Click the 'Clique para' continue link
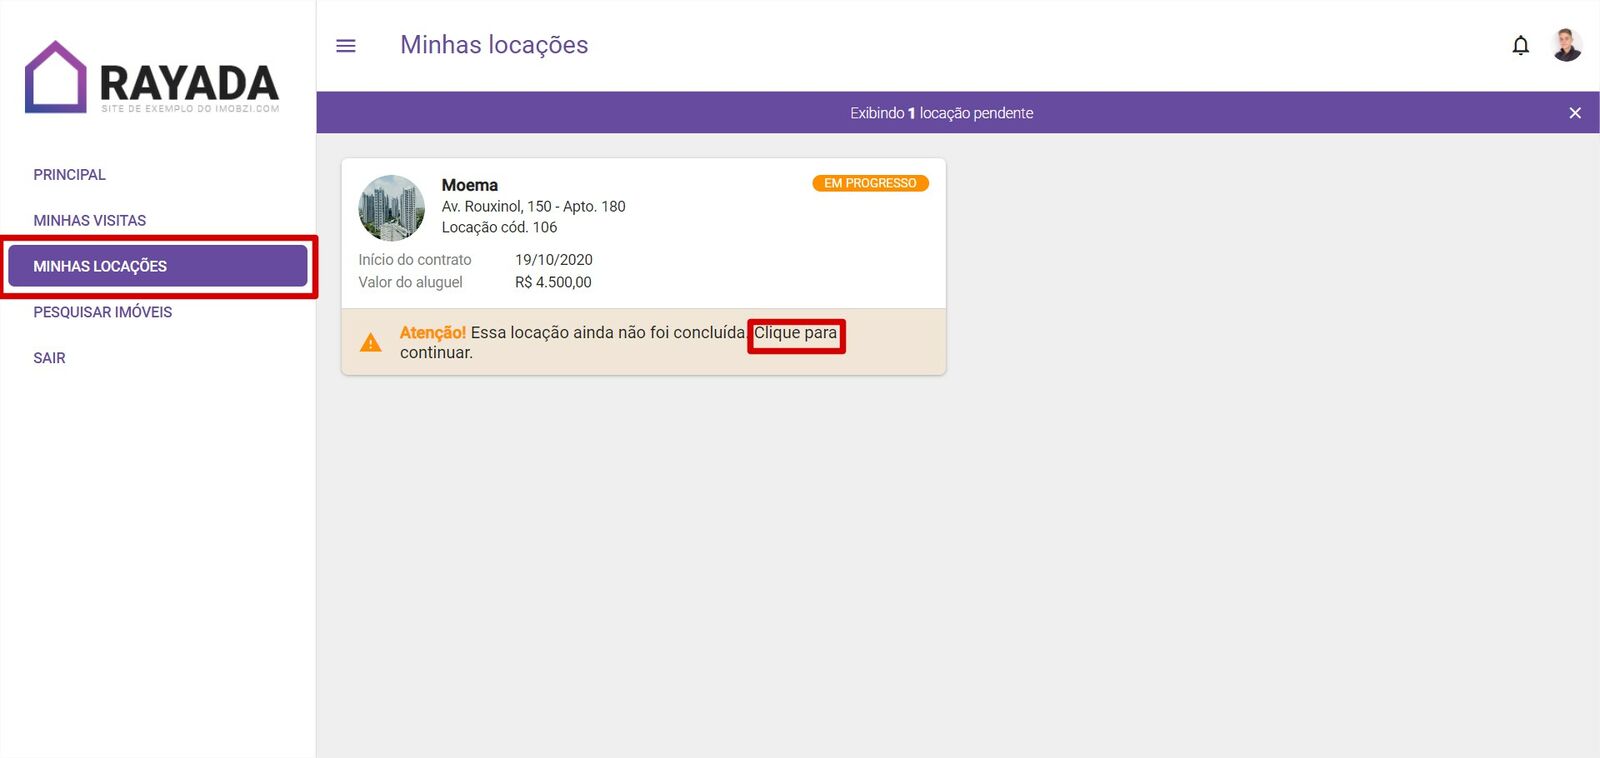The height and width of the screenshot is (758, 1600). (795, 333)
